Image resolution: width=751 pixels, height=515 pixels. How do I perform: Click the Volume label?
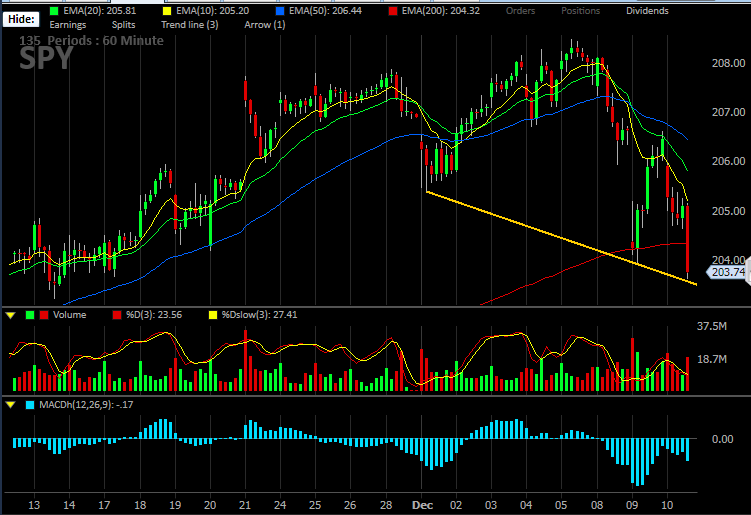(70, 315)
